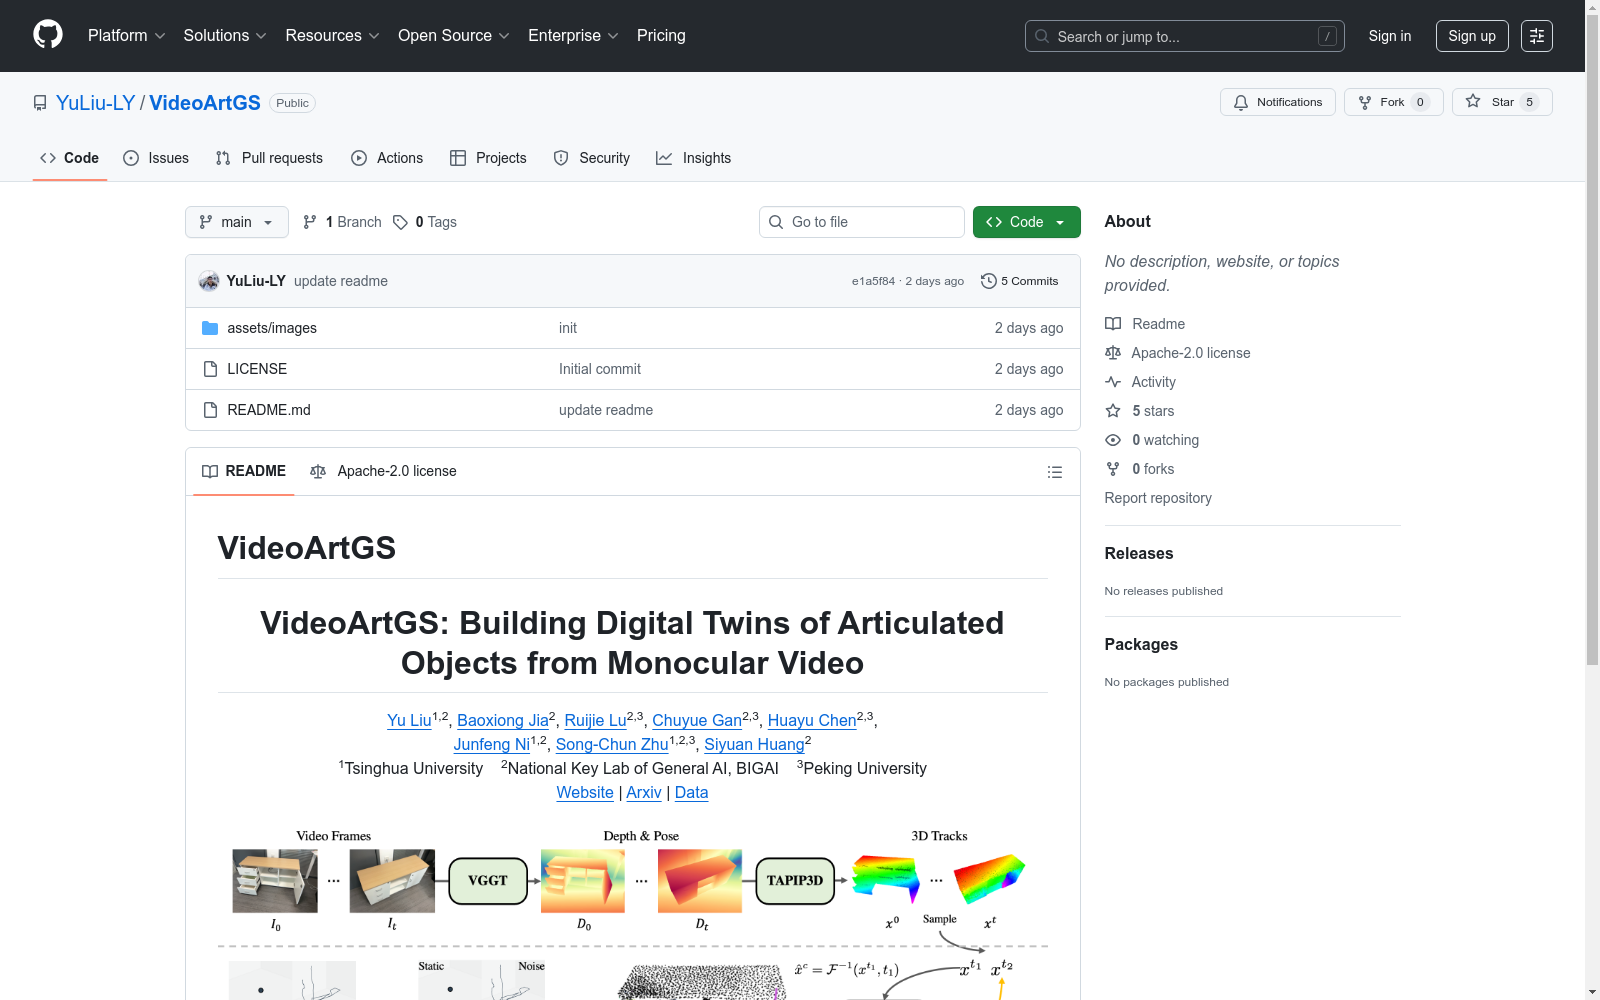1600x1000 pixels.
Task: Select the README tab in file viewer
Action: [x=244, y=471]
